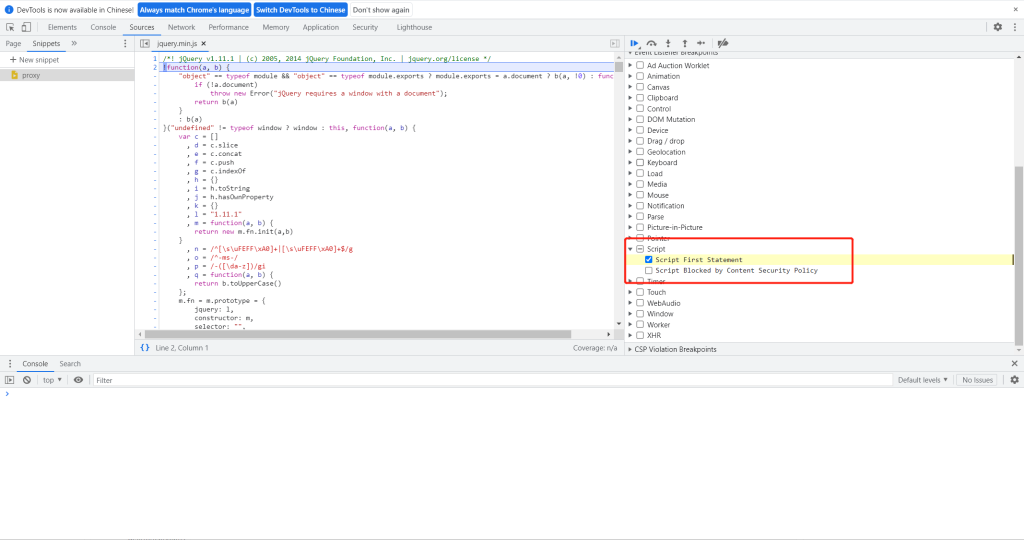Switch to the Network tab

coord(181,27)
